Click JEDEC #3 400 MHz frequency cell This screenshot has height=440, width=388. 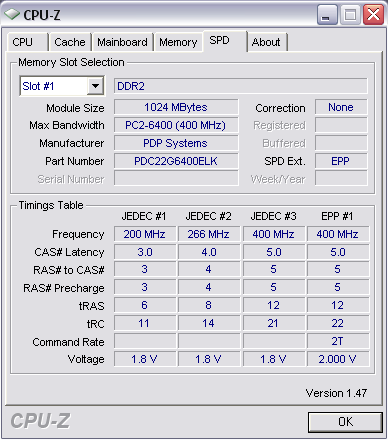click(274, 234)
